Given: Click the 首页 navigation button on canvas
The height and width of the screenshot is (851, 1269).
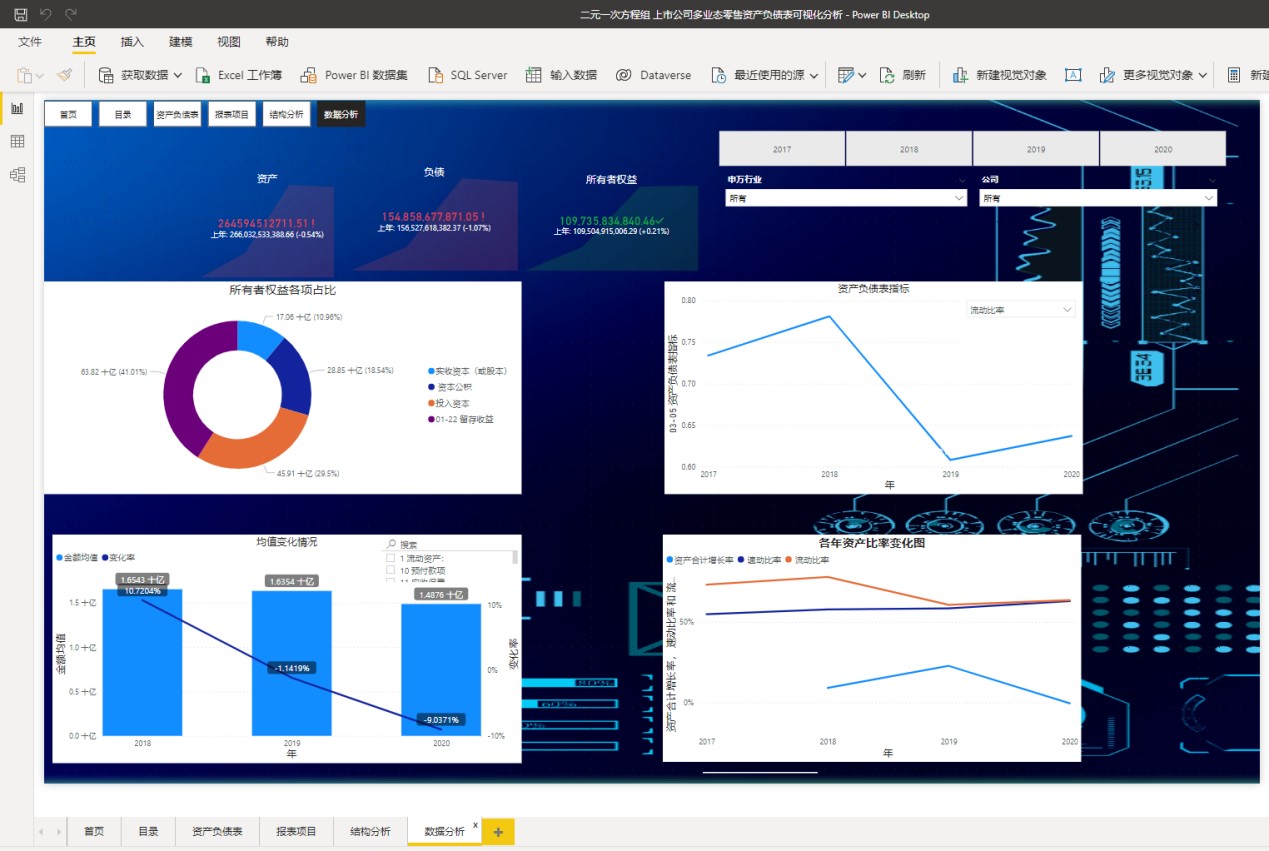Looking at the screenshot, I should point(68,114).
